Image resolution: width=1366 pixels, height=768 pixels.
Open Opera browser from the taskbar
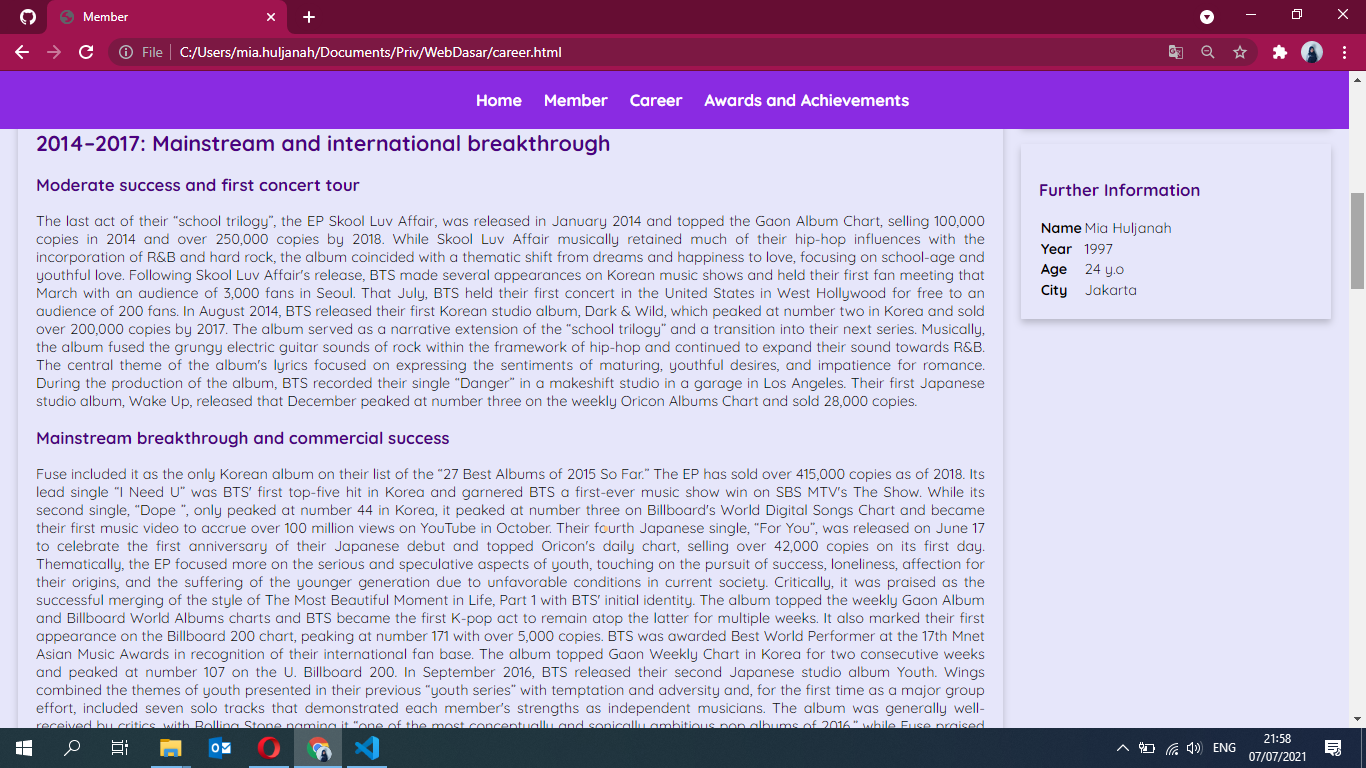click(x=268, y=747)
